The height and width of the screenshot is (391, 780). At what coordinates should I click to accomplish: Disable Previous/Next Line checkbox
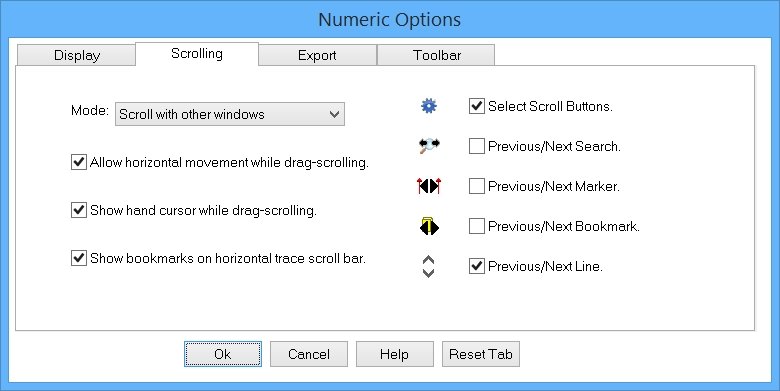tap(477, 266)
